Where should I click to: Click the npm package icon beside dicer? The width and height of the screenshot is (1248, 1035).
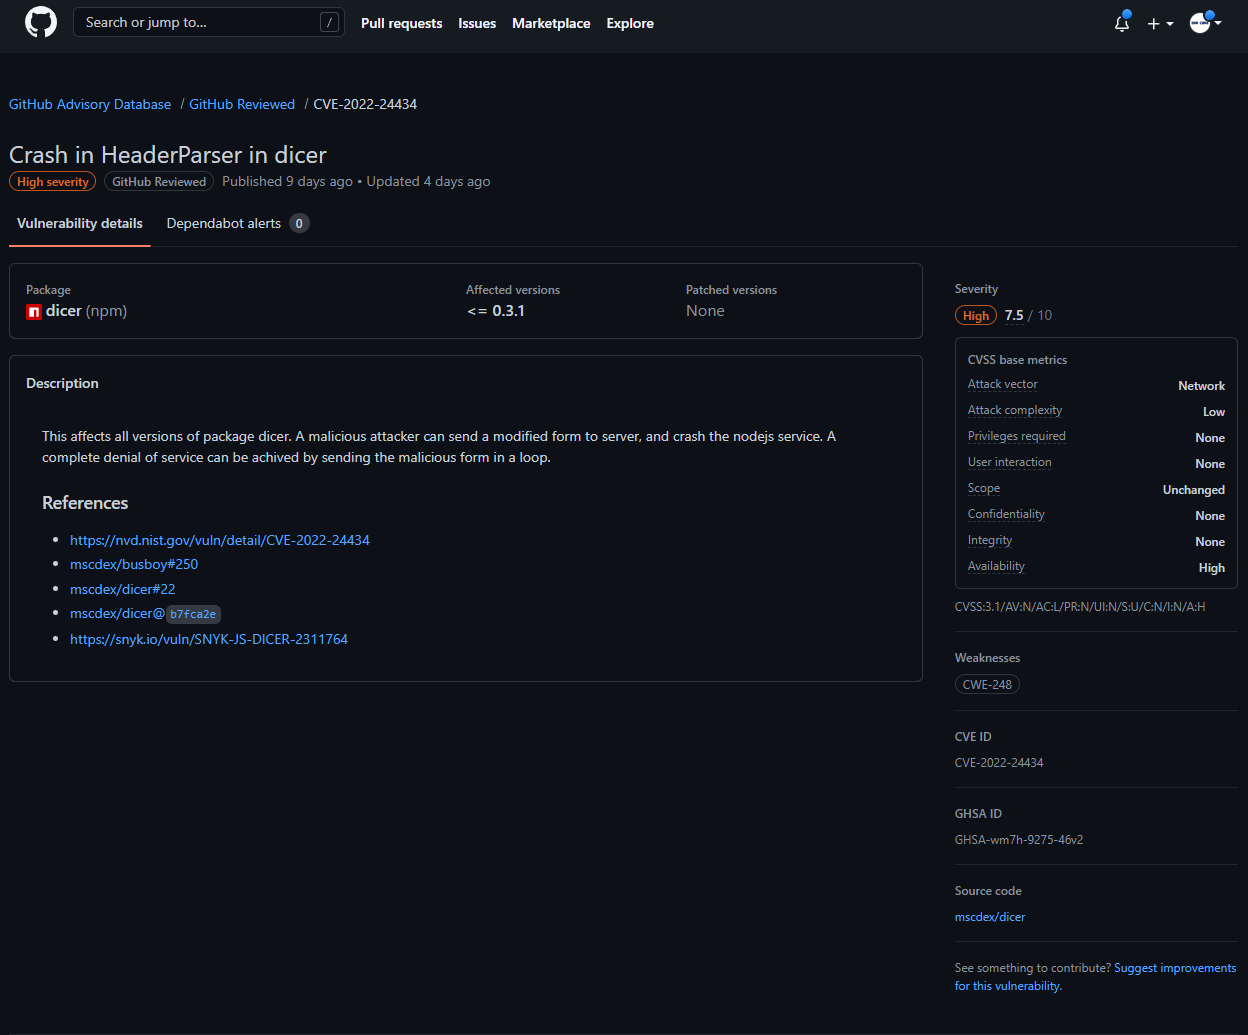(x=34, y=312)
